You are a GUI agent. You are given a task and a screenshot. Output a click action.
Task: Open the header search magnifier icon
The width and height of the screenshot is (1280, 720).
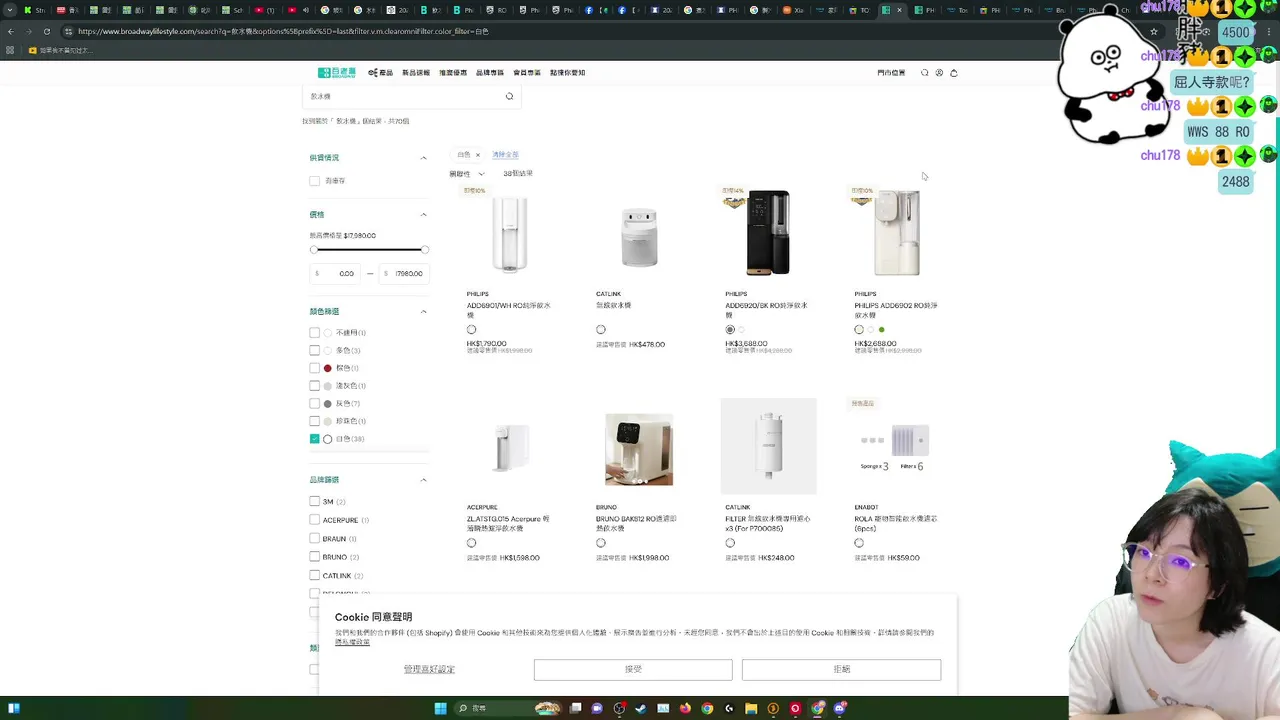click(x=924, y=73)
